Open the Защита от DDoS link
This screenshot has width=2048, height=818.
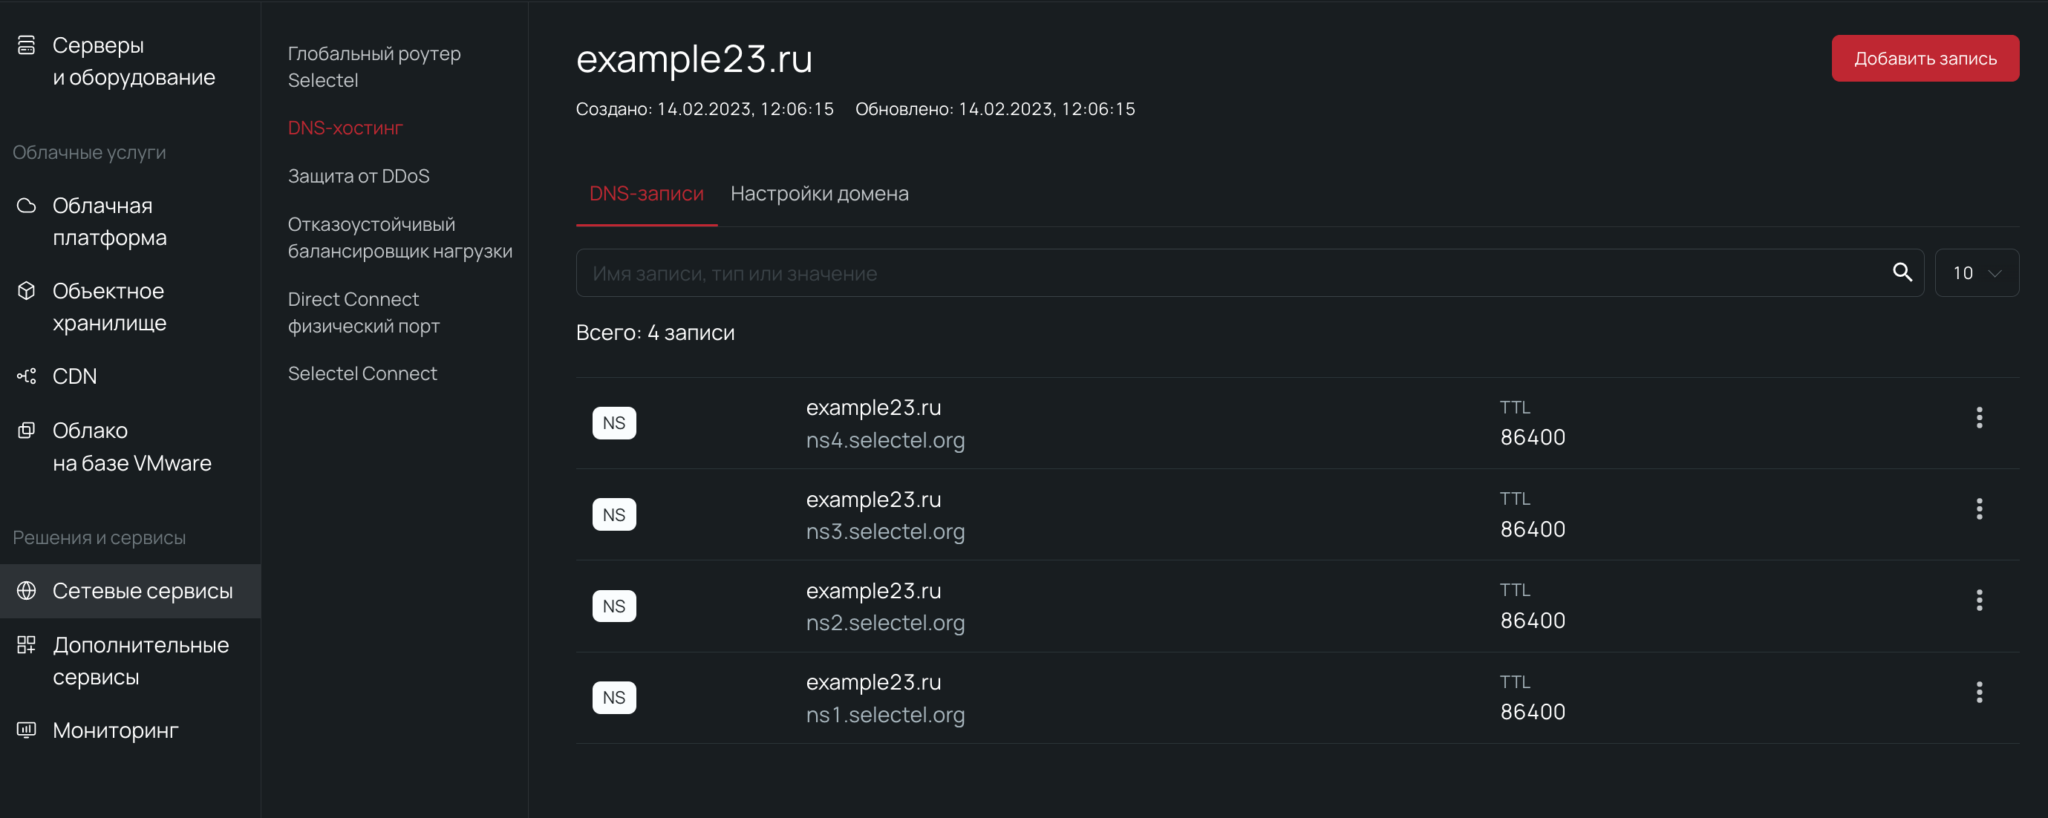(x=359, y=176)
